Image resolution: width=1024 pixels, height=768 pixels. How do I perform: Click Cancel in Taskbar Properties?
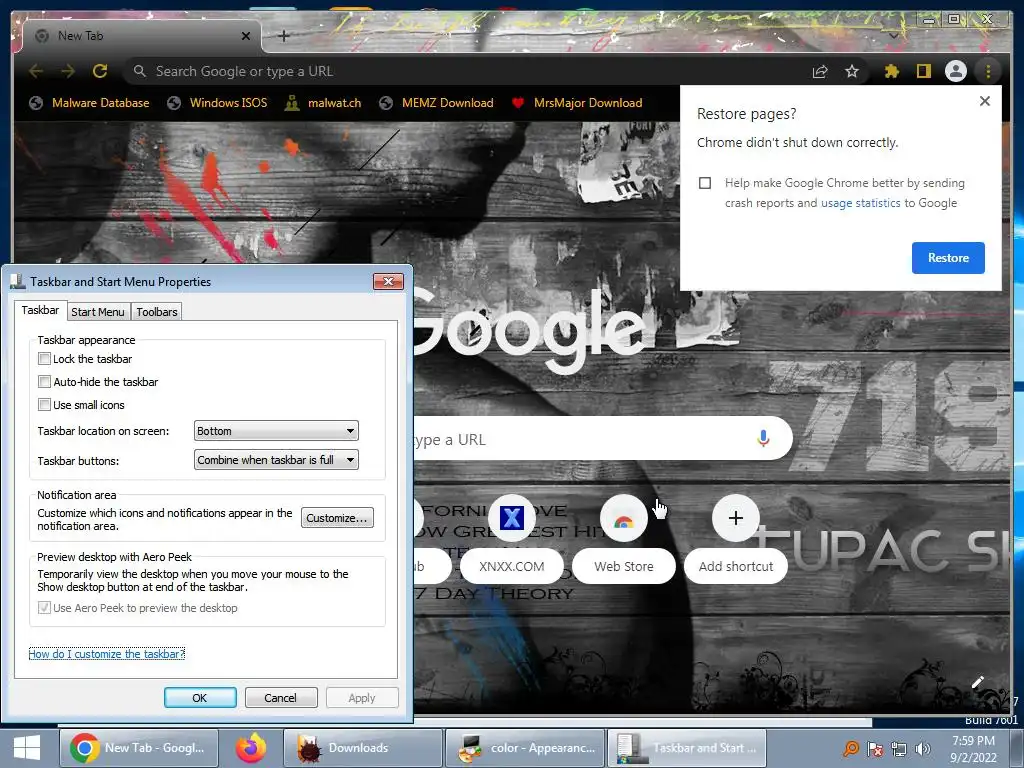click(281, 697)
